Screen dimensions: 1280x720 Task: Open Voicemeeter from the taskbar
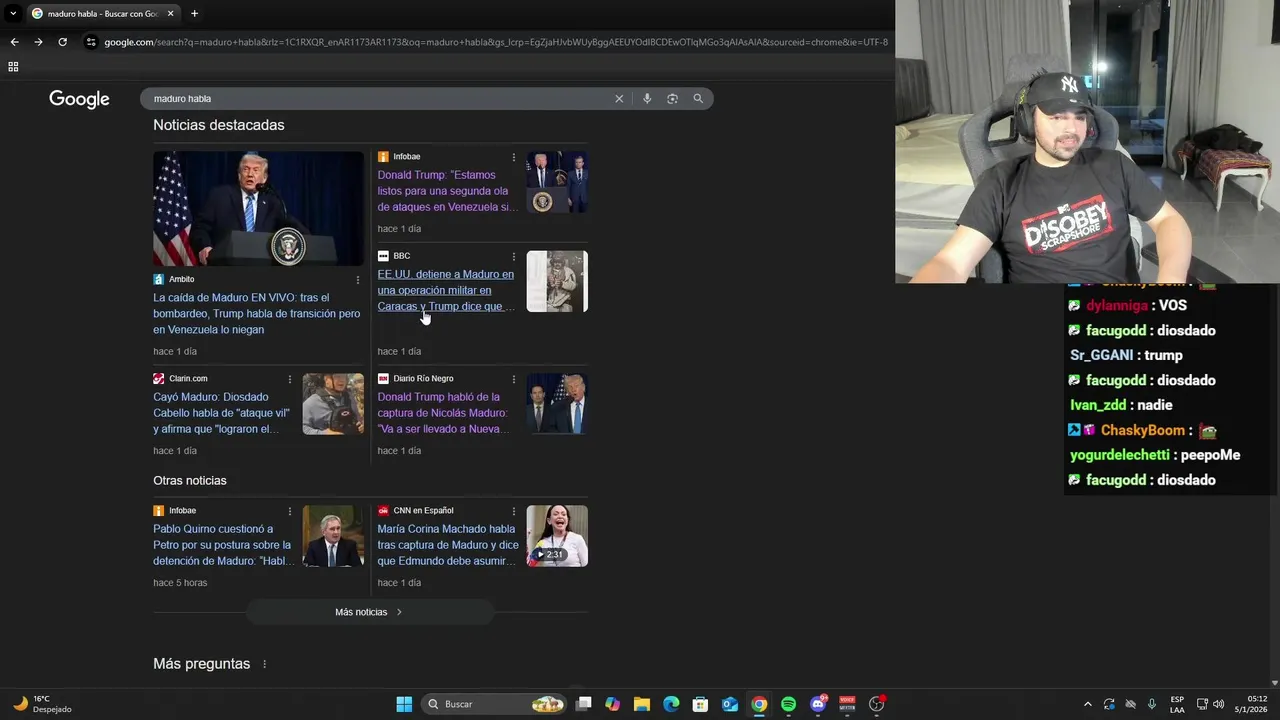[847, 704]
